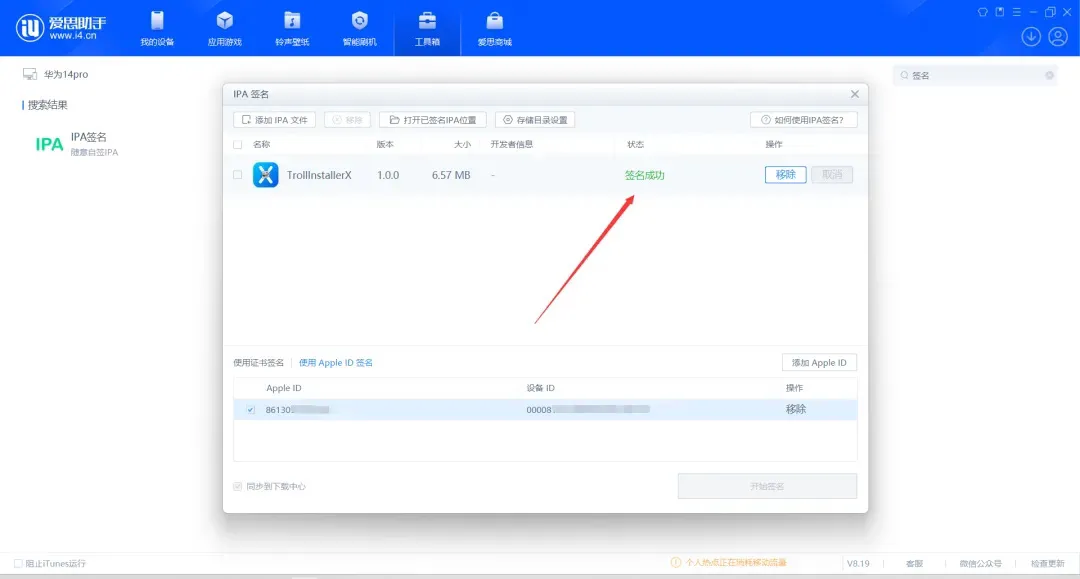Image resolution: width=1080 pixels, height=579 pixels.
Task: Switch to 使用 Apple ID 签名 link
Action: coord(336,363)
